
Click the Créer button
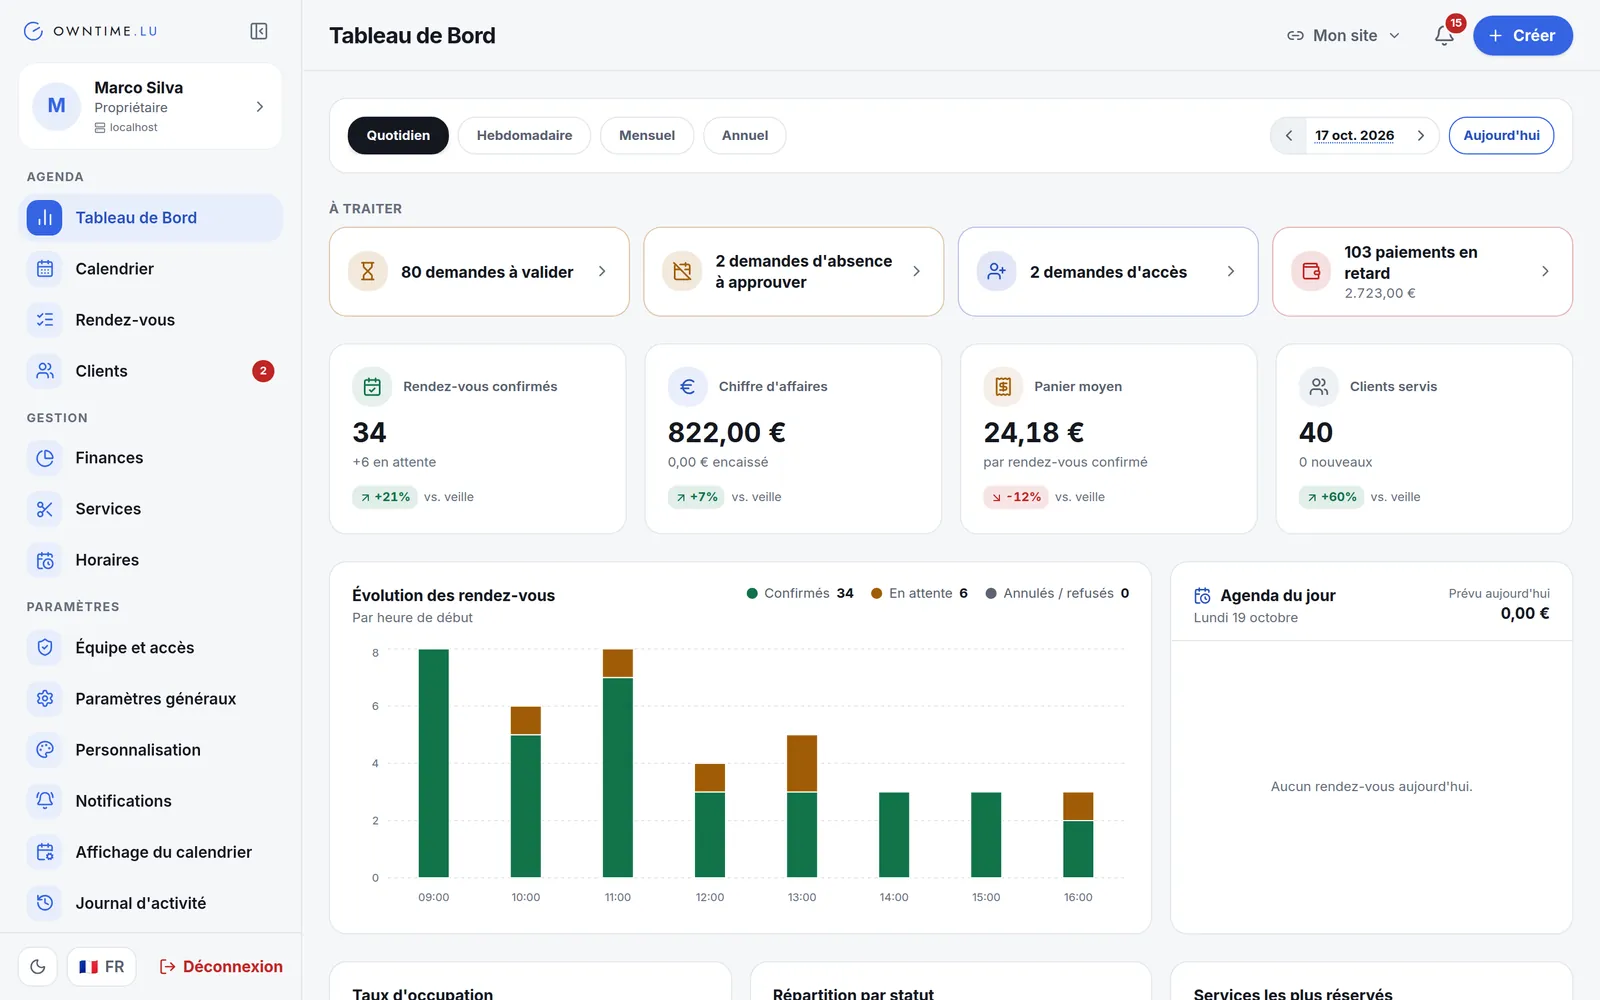tap(1522, 35)
